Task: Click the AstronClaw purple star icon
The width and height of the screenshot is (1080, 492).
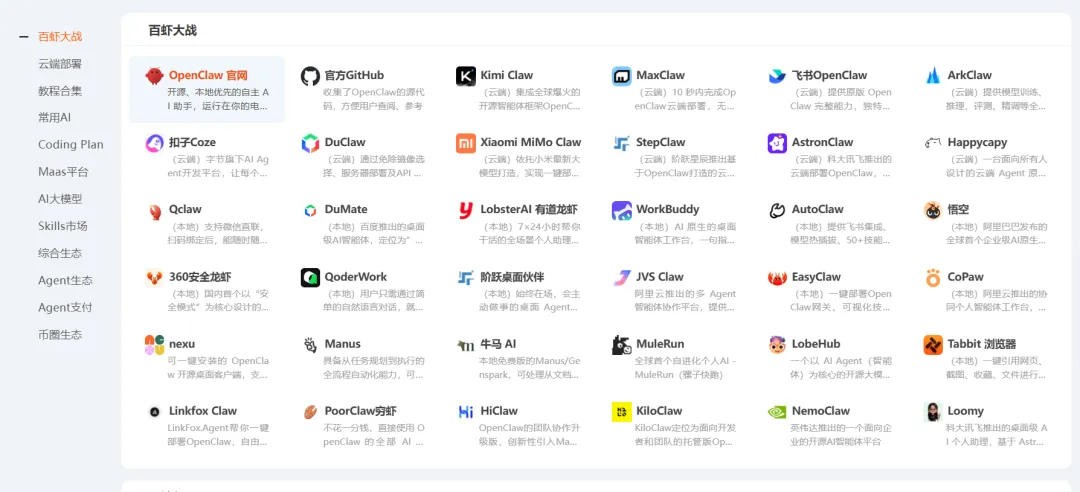Action: click(778, 143)
